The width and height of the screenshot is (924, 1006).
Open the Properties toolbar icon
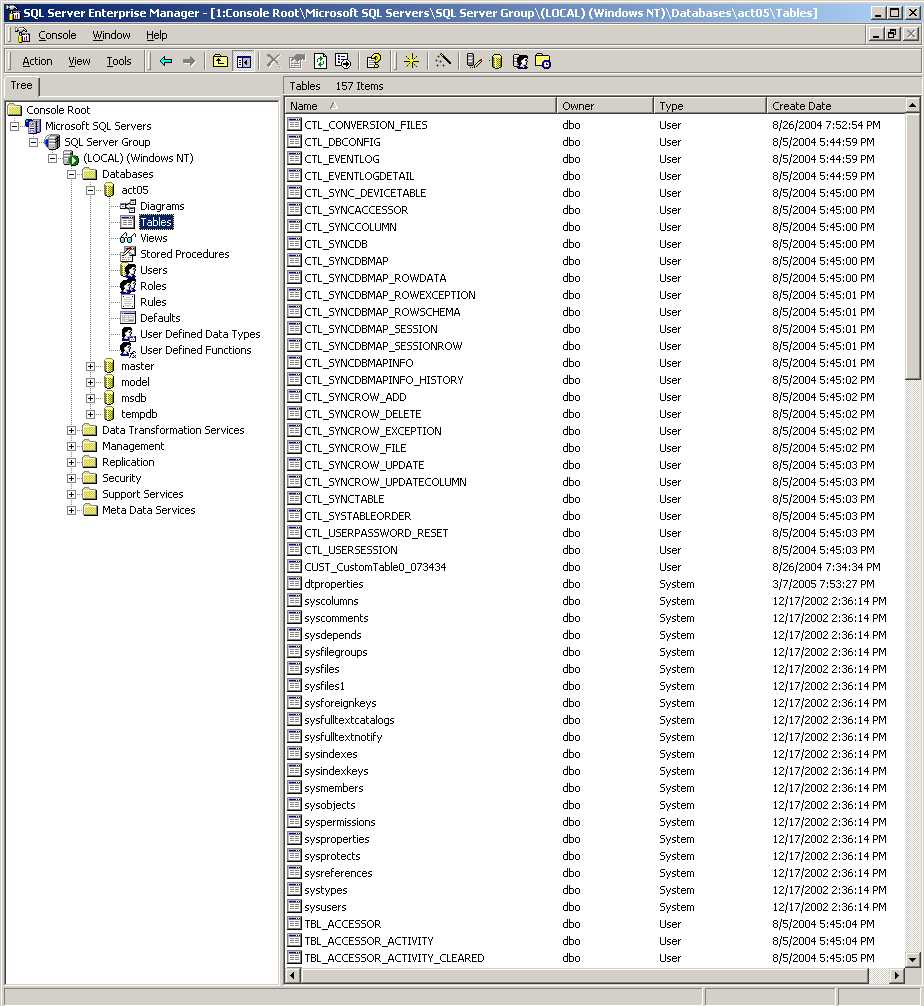click(x=296, y=62)
